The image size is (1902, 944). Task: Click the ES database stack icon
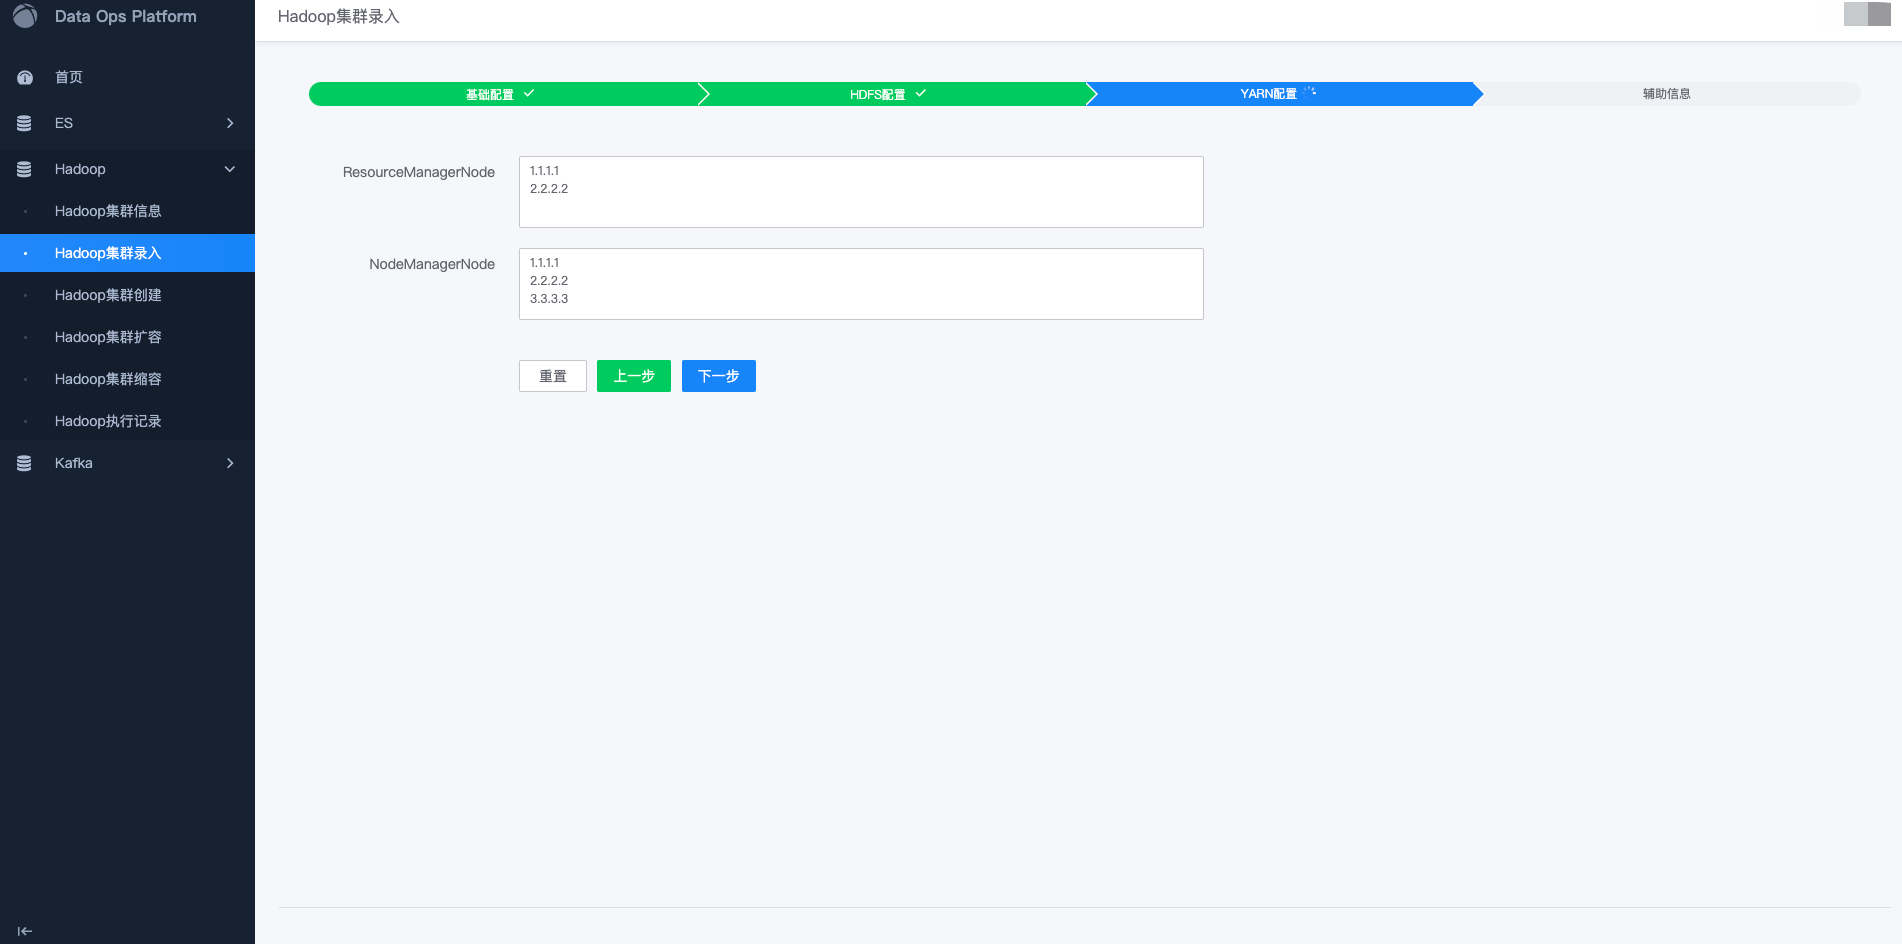click(x=24, y=123)
